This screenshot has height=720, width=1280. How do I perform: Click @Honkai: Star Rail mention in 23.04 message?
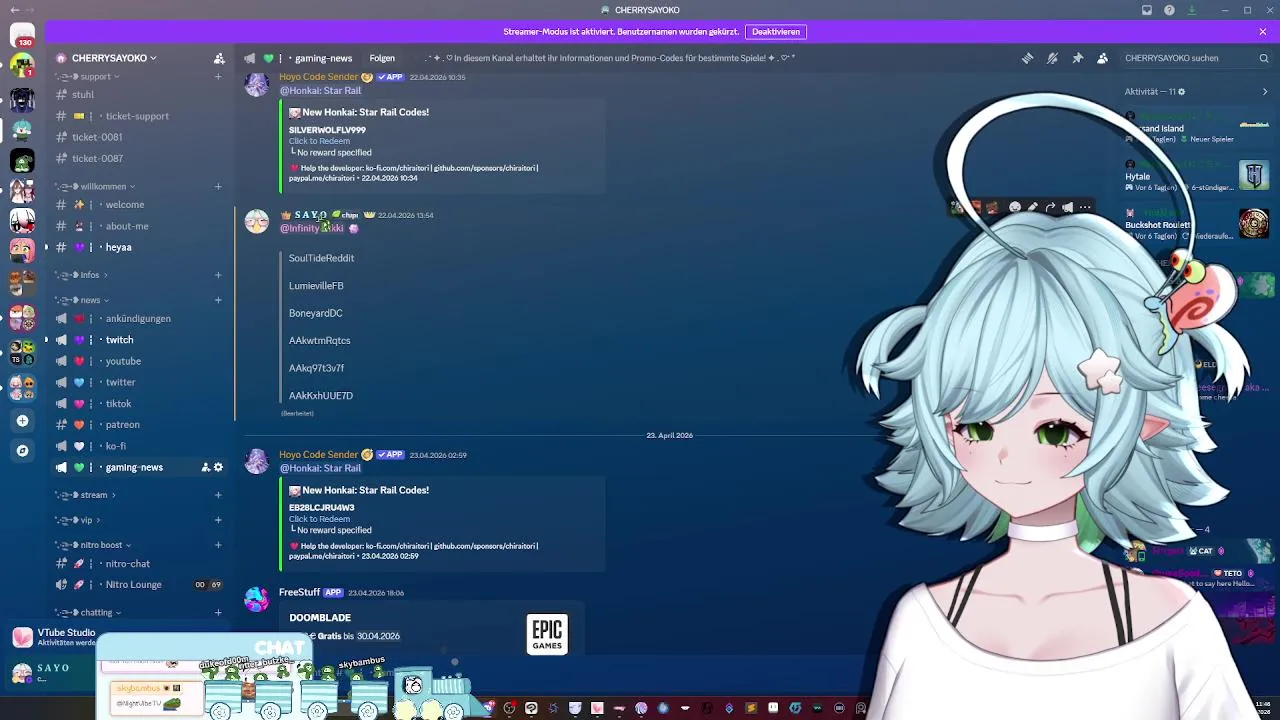coord(320,468)
